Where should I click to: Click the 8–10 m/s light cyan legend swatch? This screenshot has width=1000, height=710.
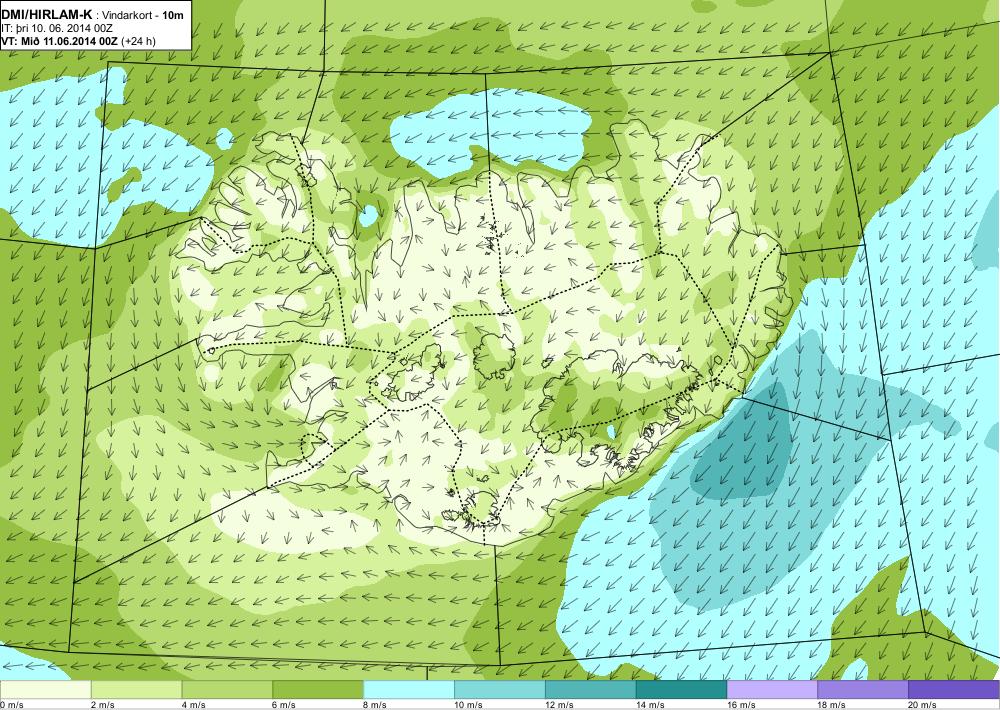[x=409, y=690]
